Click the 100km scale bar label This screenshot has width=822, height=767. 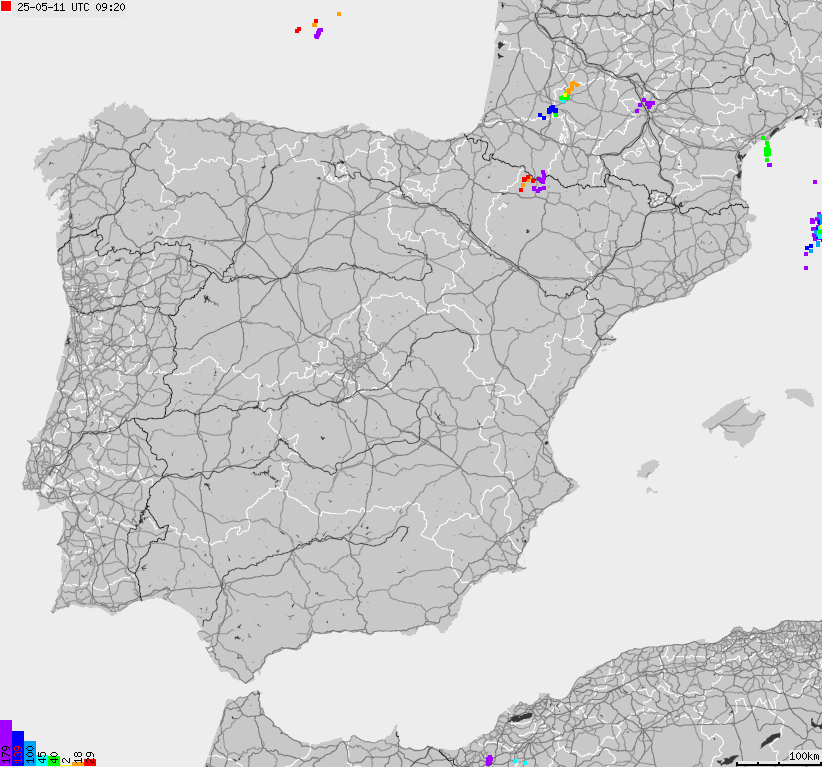804,756
